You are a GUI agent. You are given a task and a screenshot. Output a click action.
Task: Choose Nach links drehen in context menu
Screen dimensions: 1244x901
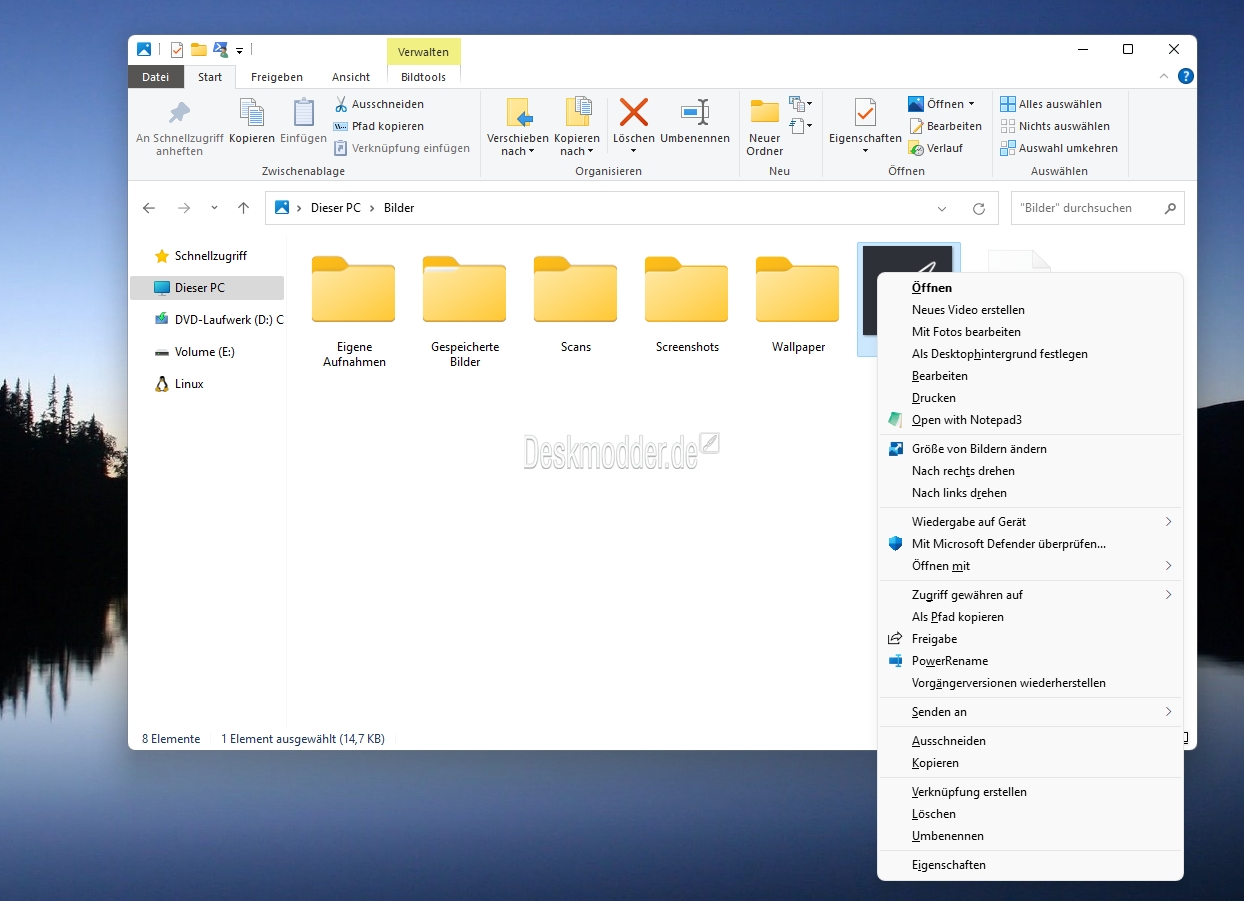(x=1030, y=493)
